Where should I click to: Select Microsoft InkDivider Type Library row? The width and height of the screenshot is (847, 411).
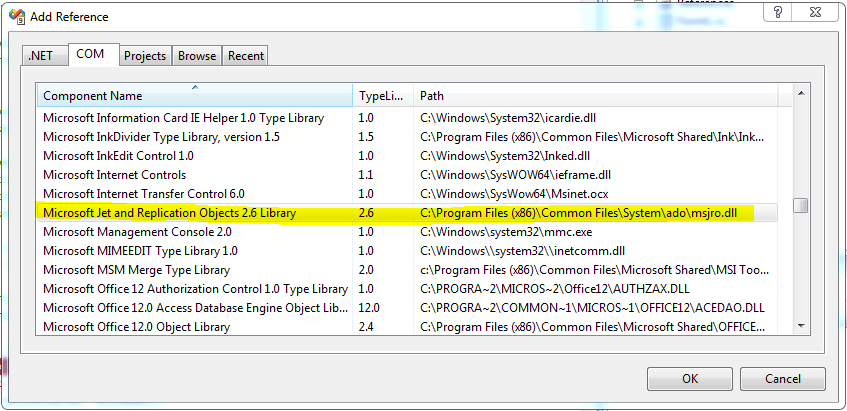(x=407, y=137)
